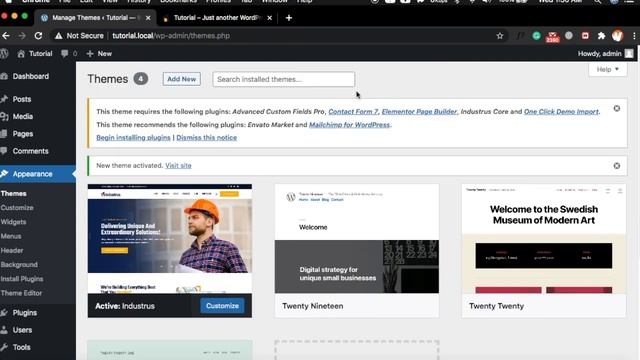Open Mailchimp for WordPress link

349,125
